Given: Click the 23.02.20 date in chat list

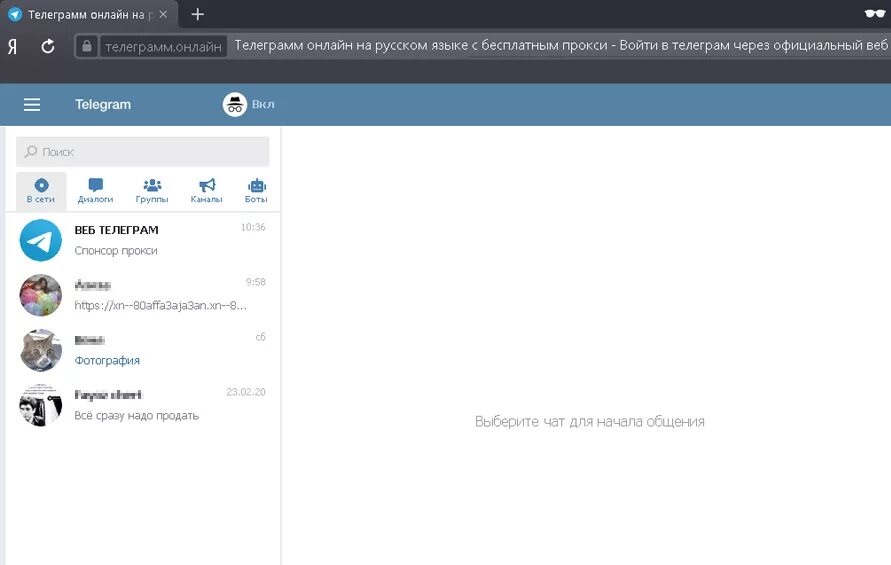Looking at the screenshot, I should pos(245,392).
